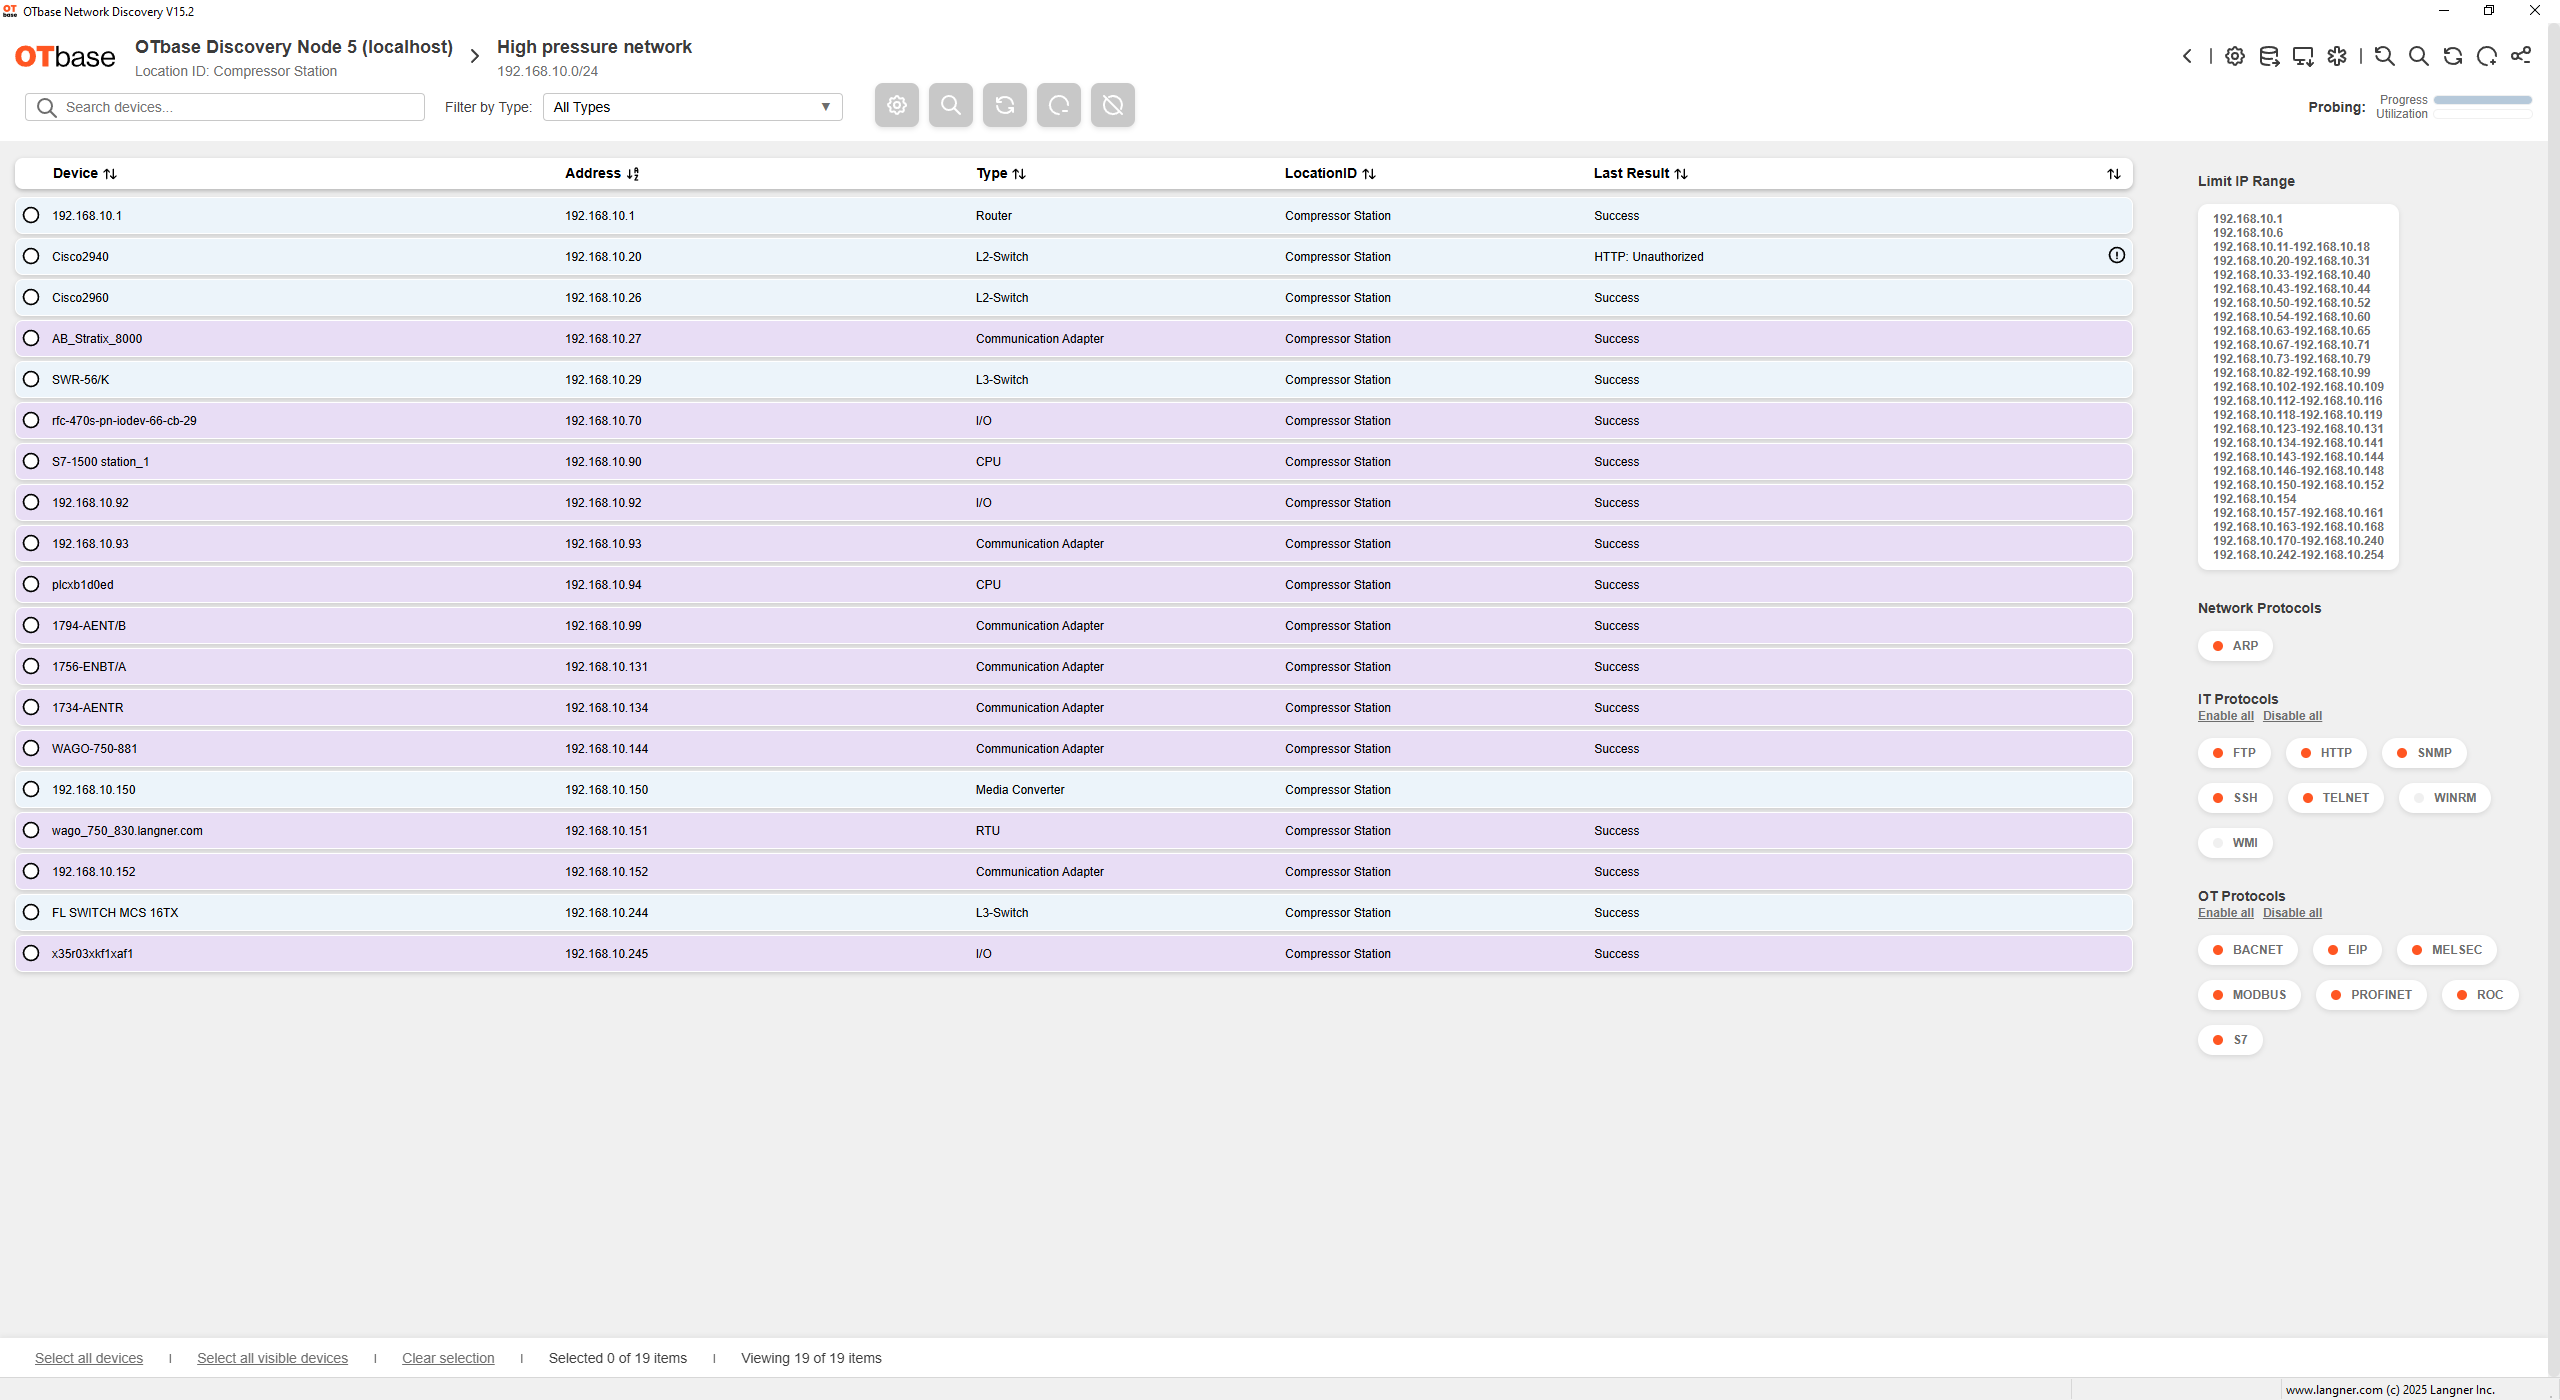The height and width of the screenshot is (1400, 2560).
Task: Focus the Search devices input field
Action: coord(225,107)
